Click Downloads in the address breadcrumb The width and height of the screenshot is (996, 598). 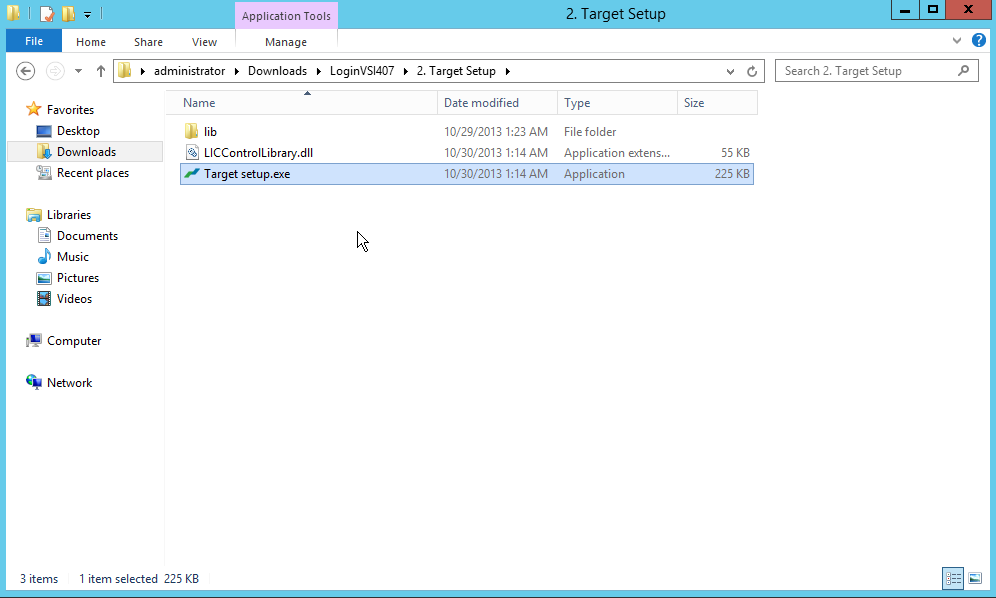pyautogui.click(x=277, y=71)
